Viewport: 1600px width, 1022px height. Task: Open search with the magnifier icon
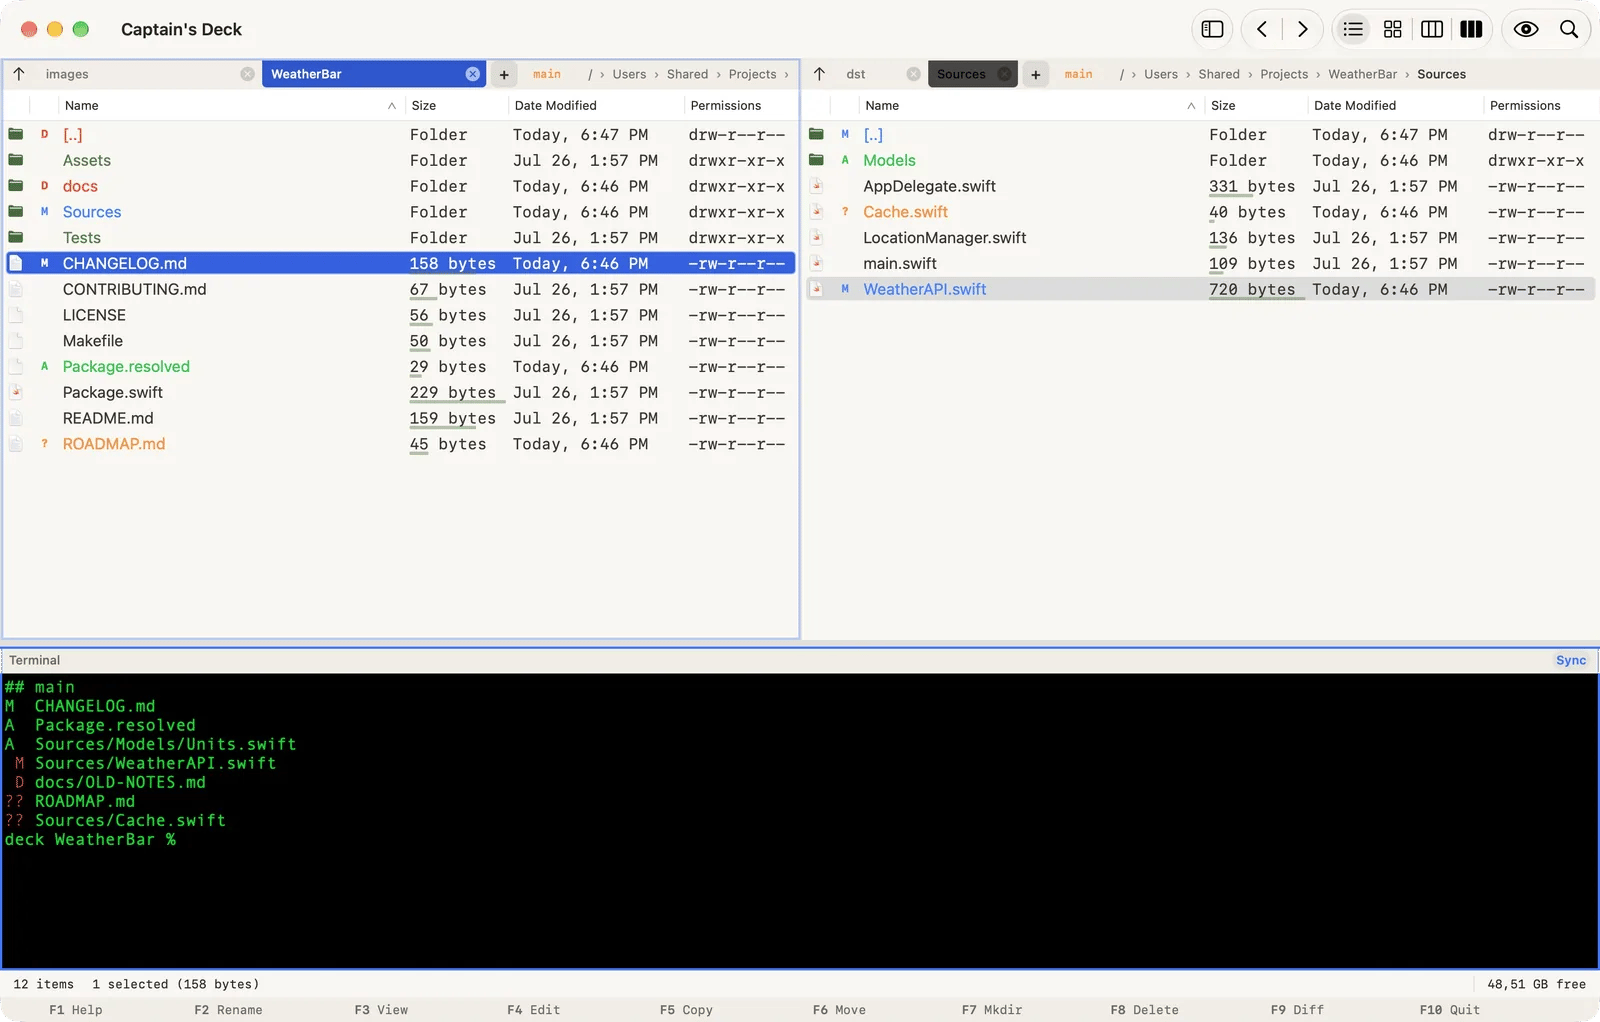click(1569, 29)
